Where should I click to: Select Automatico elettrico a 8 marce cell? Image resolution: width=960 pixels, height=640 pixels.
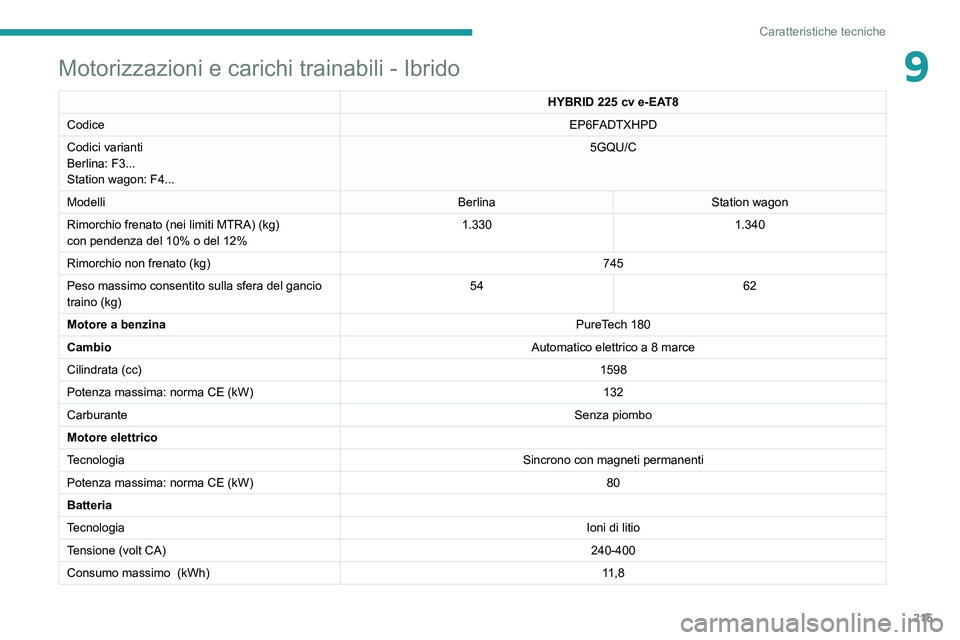tap(613, 347)
